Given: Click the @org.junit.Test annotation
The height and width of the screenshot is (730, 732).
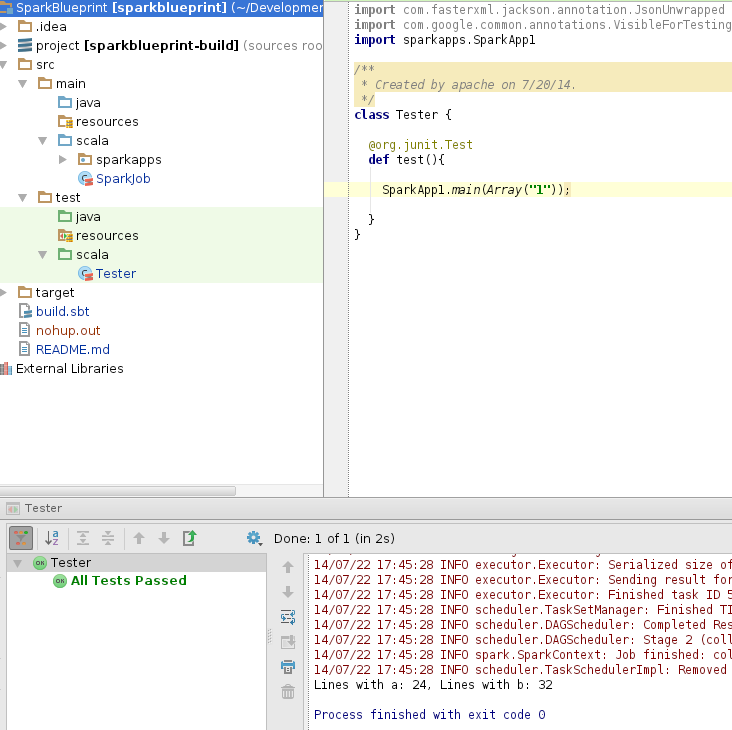Looking at the screenshot, I should tap(421, 145).
